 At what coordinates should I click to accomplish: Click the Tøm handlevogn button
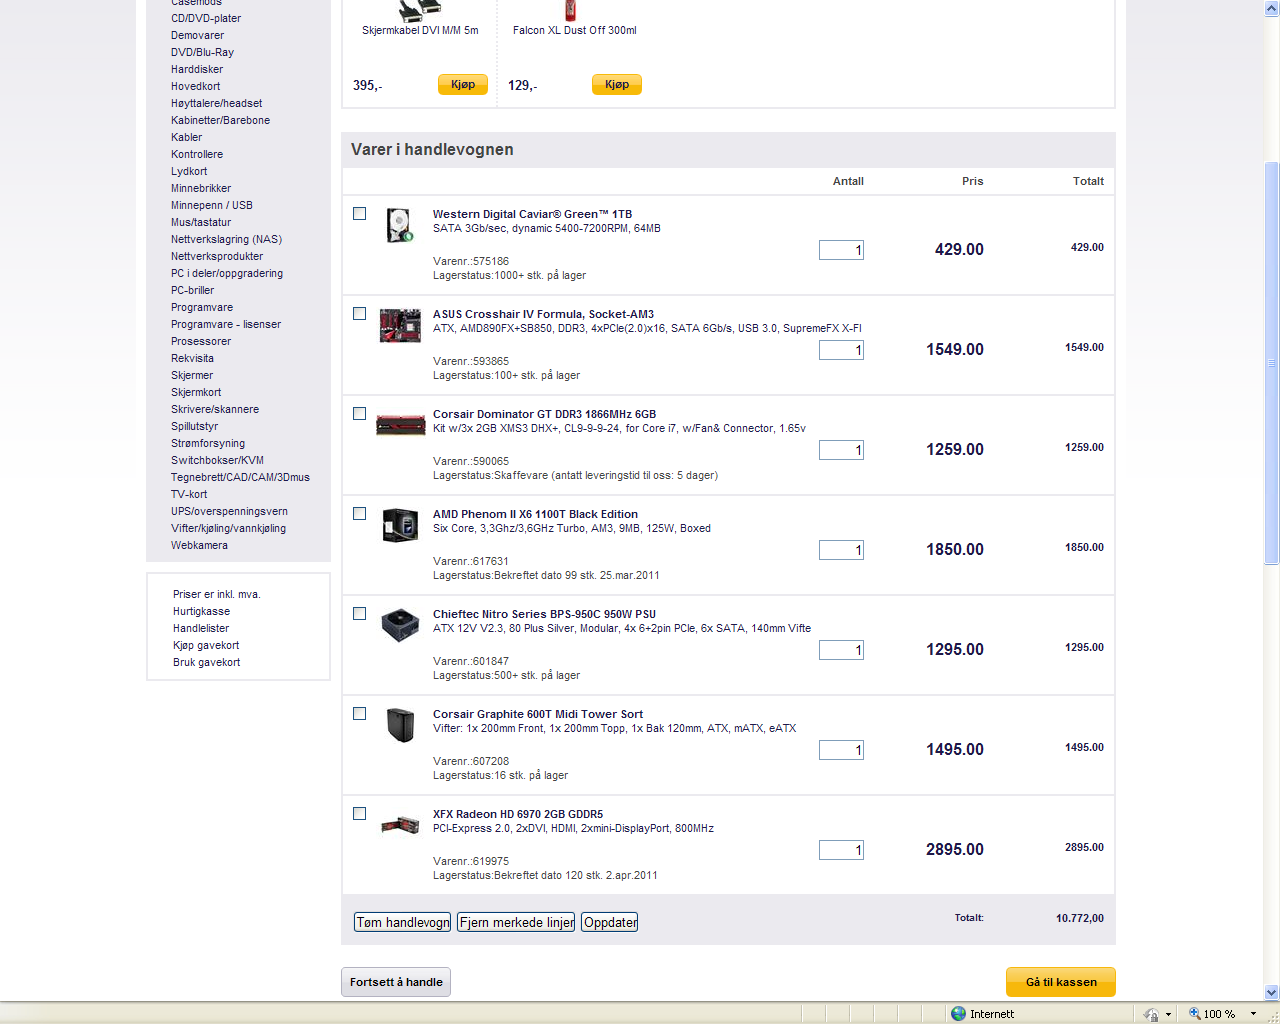[403, 922]
